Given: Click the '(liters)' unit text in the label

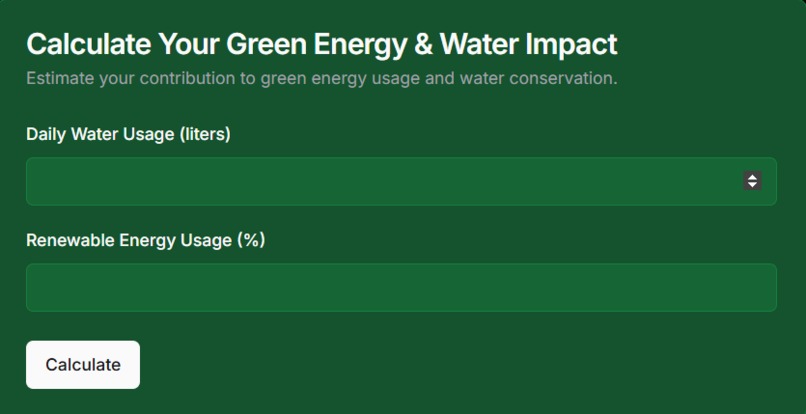Looking at the screenshot, I should [x=205, y=134].
